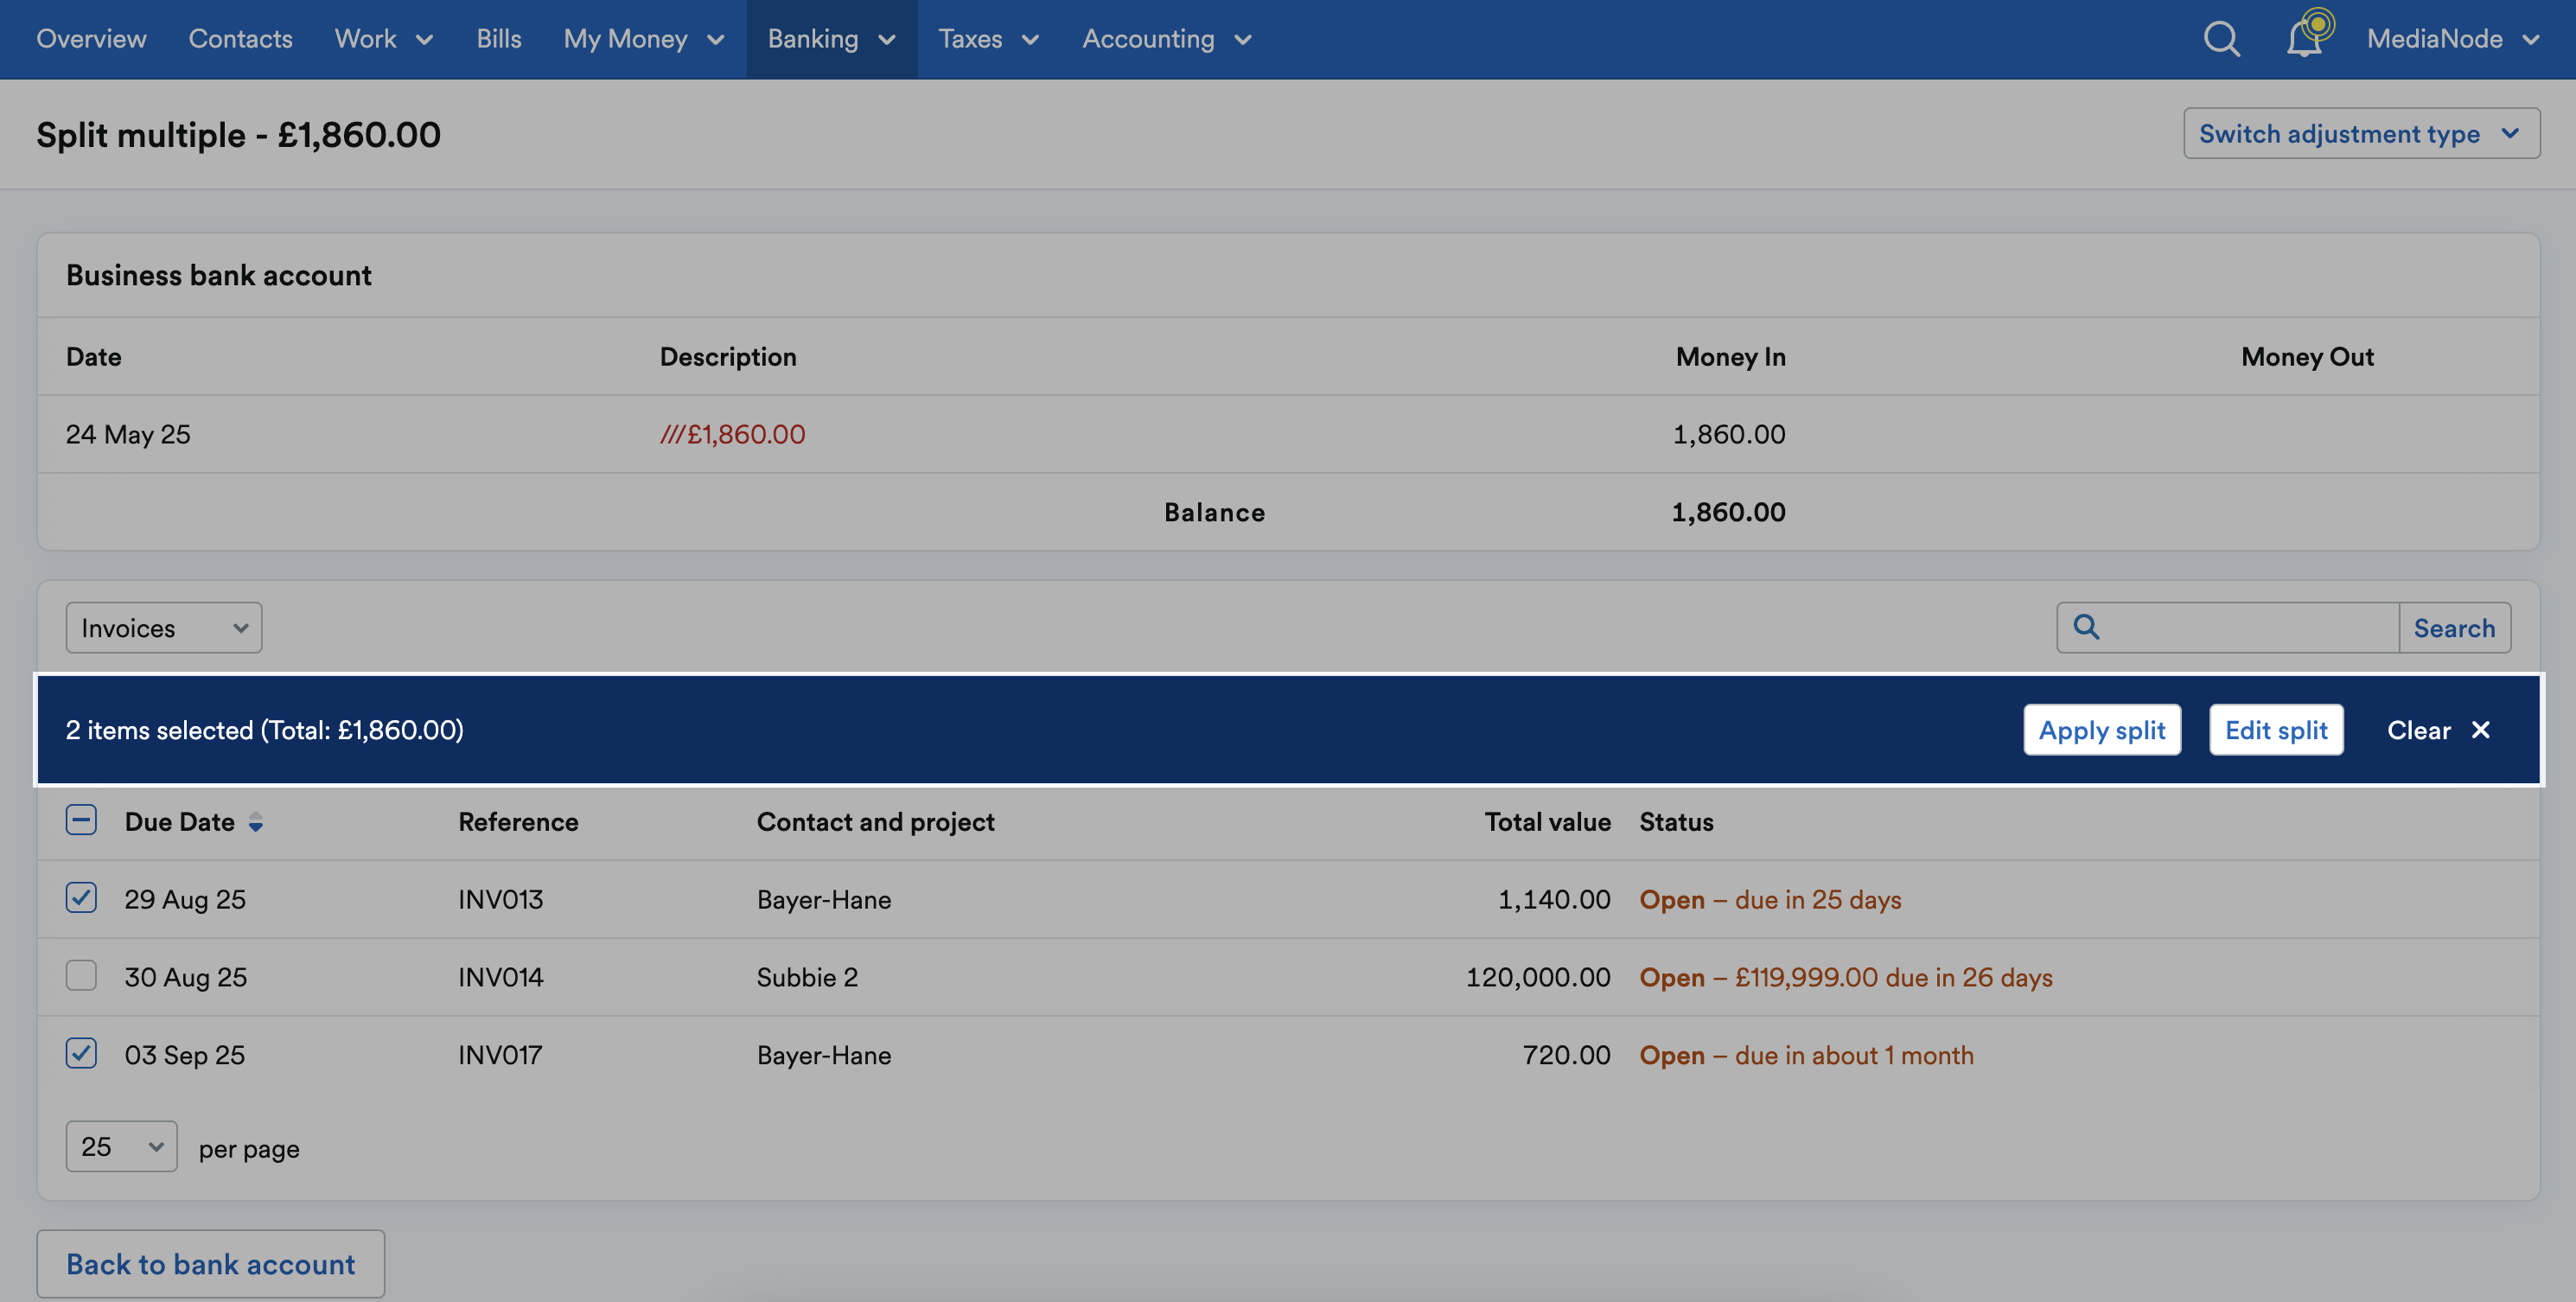Click Edit split button
The width and height of the screenshot is (2576, 1302).
pos(2276,730)
